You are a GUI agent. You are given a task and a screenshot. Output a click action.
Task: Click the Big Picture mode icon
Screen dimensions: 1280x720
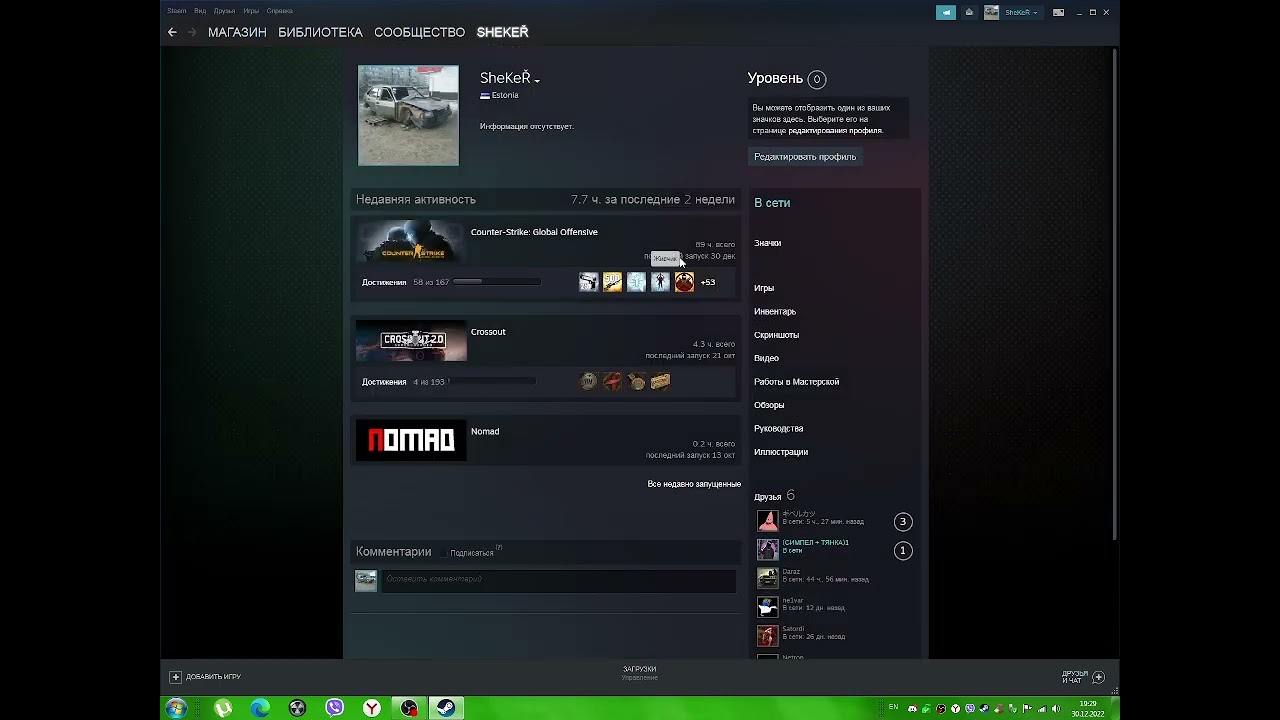coord(1059,12)
